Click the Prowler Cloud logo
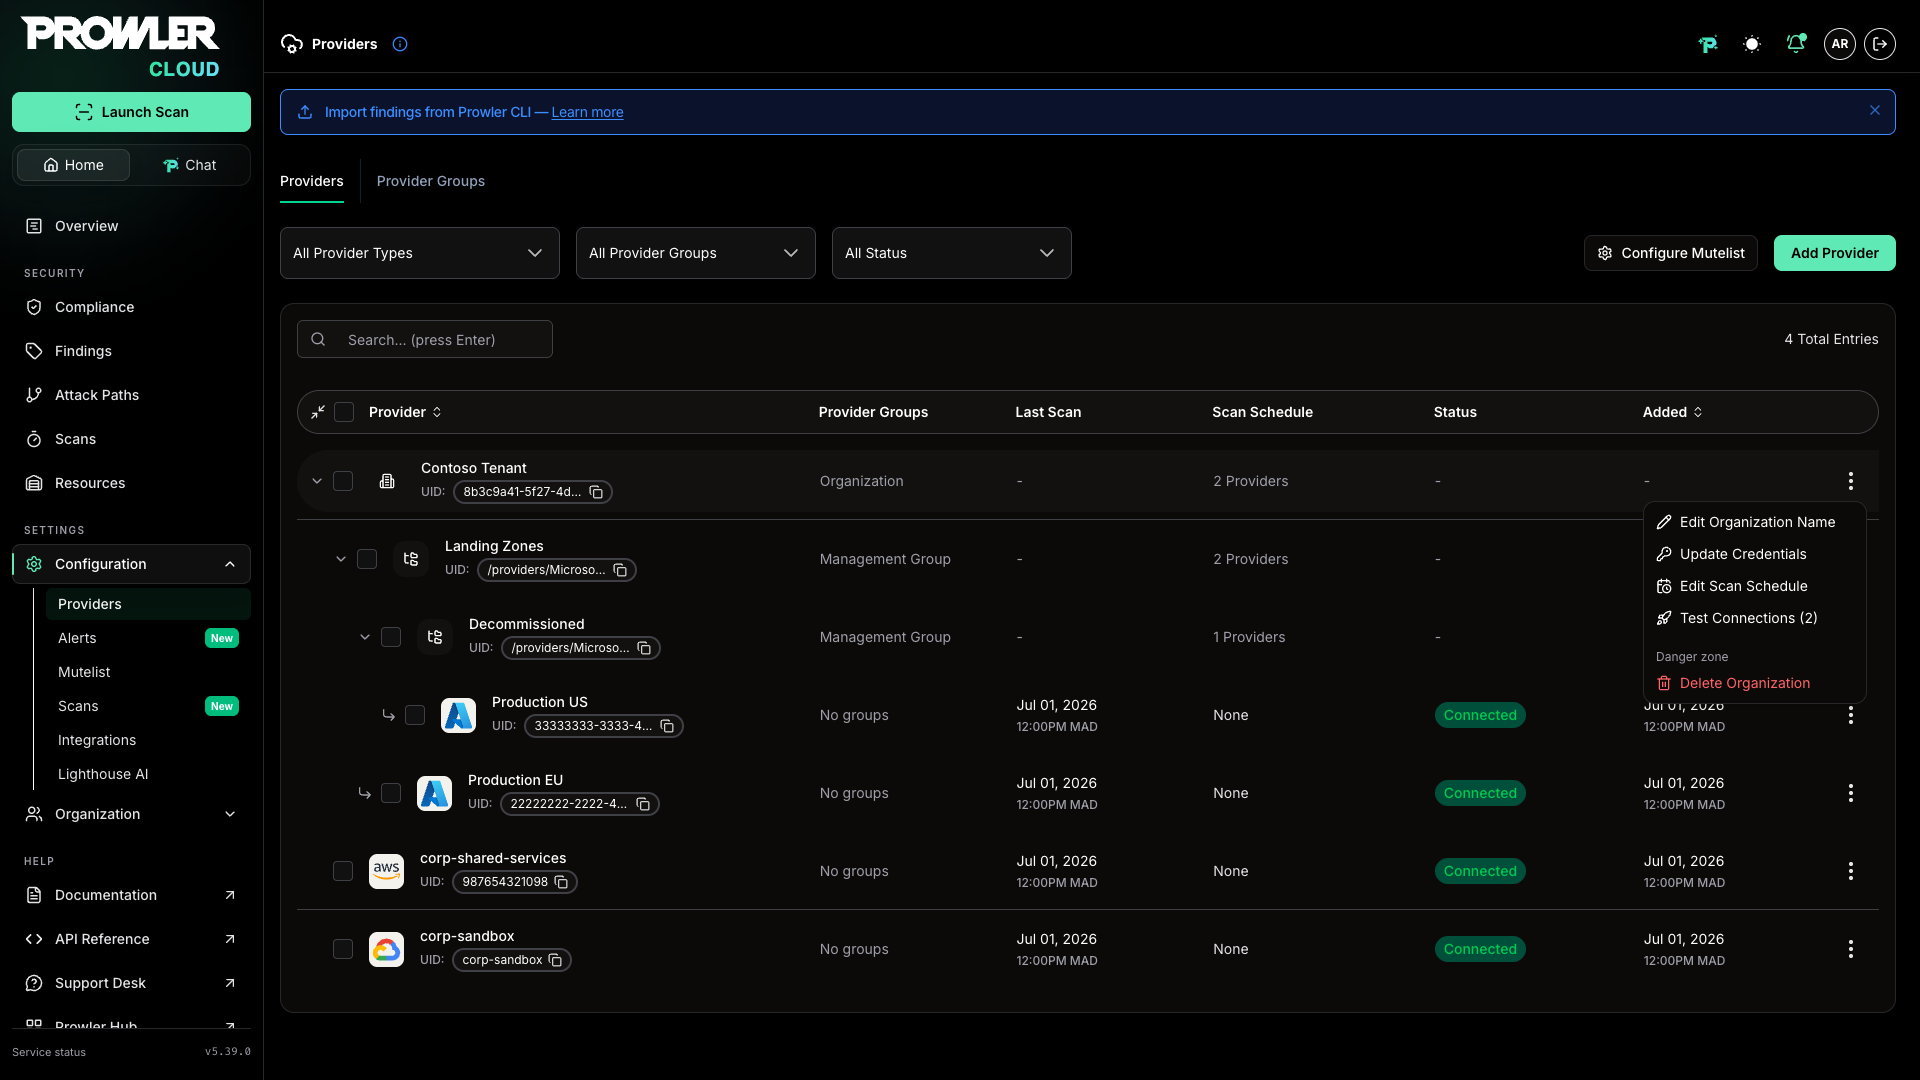Viewport: 1920px width, 1080px height. tap(120, 46)
